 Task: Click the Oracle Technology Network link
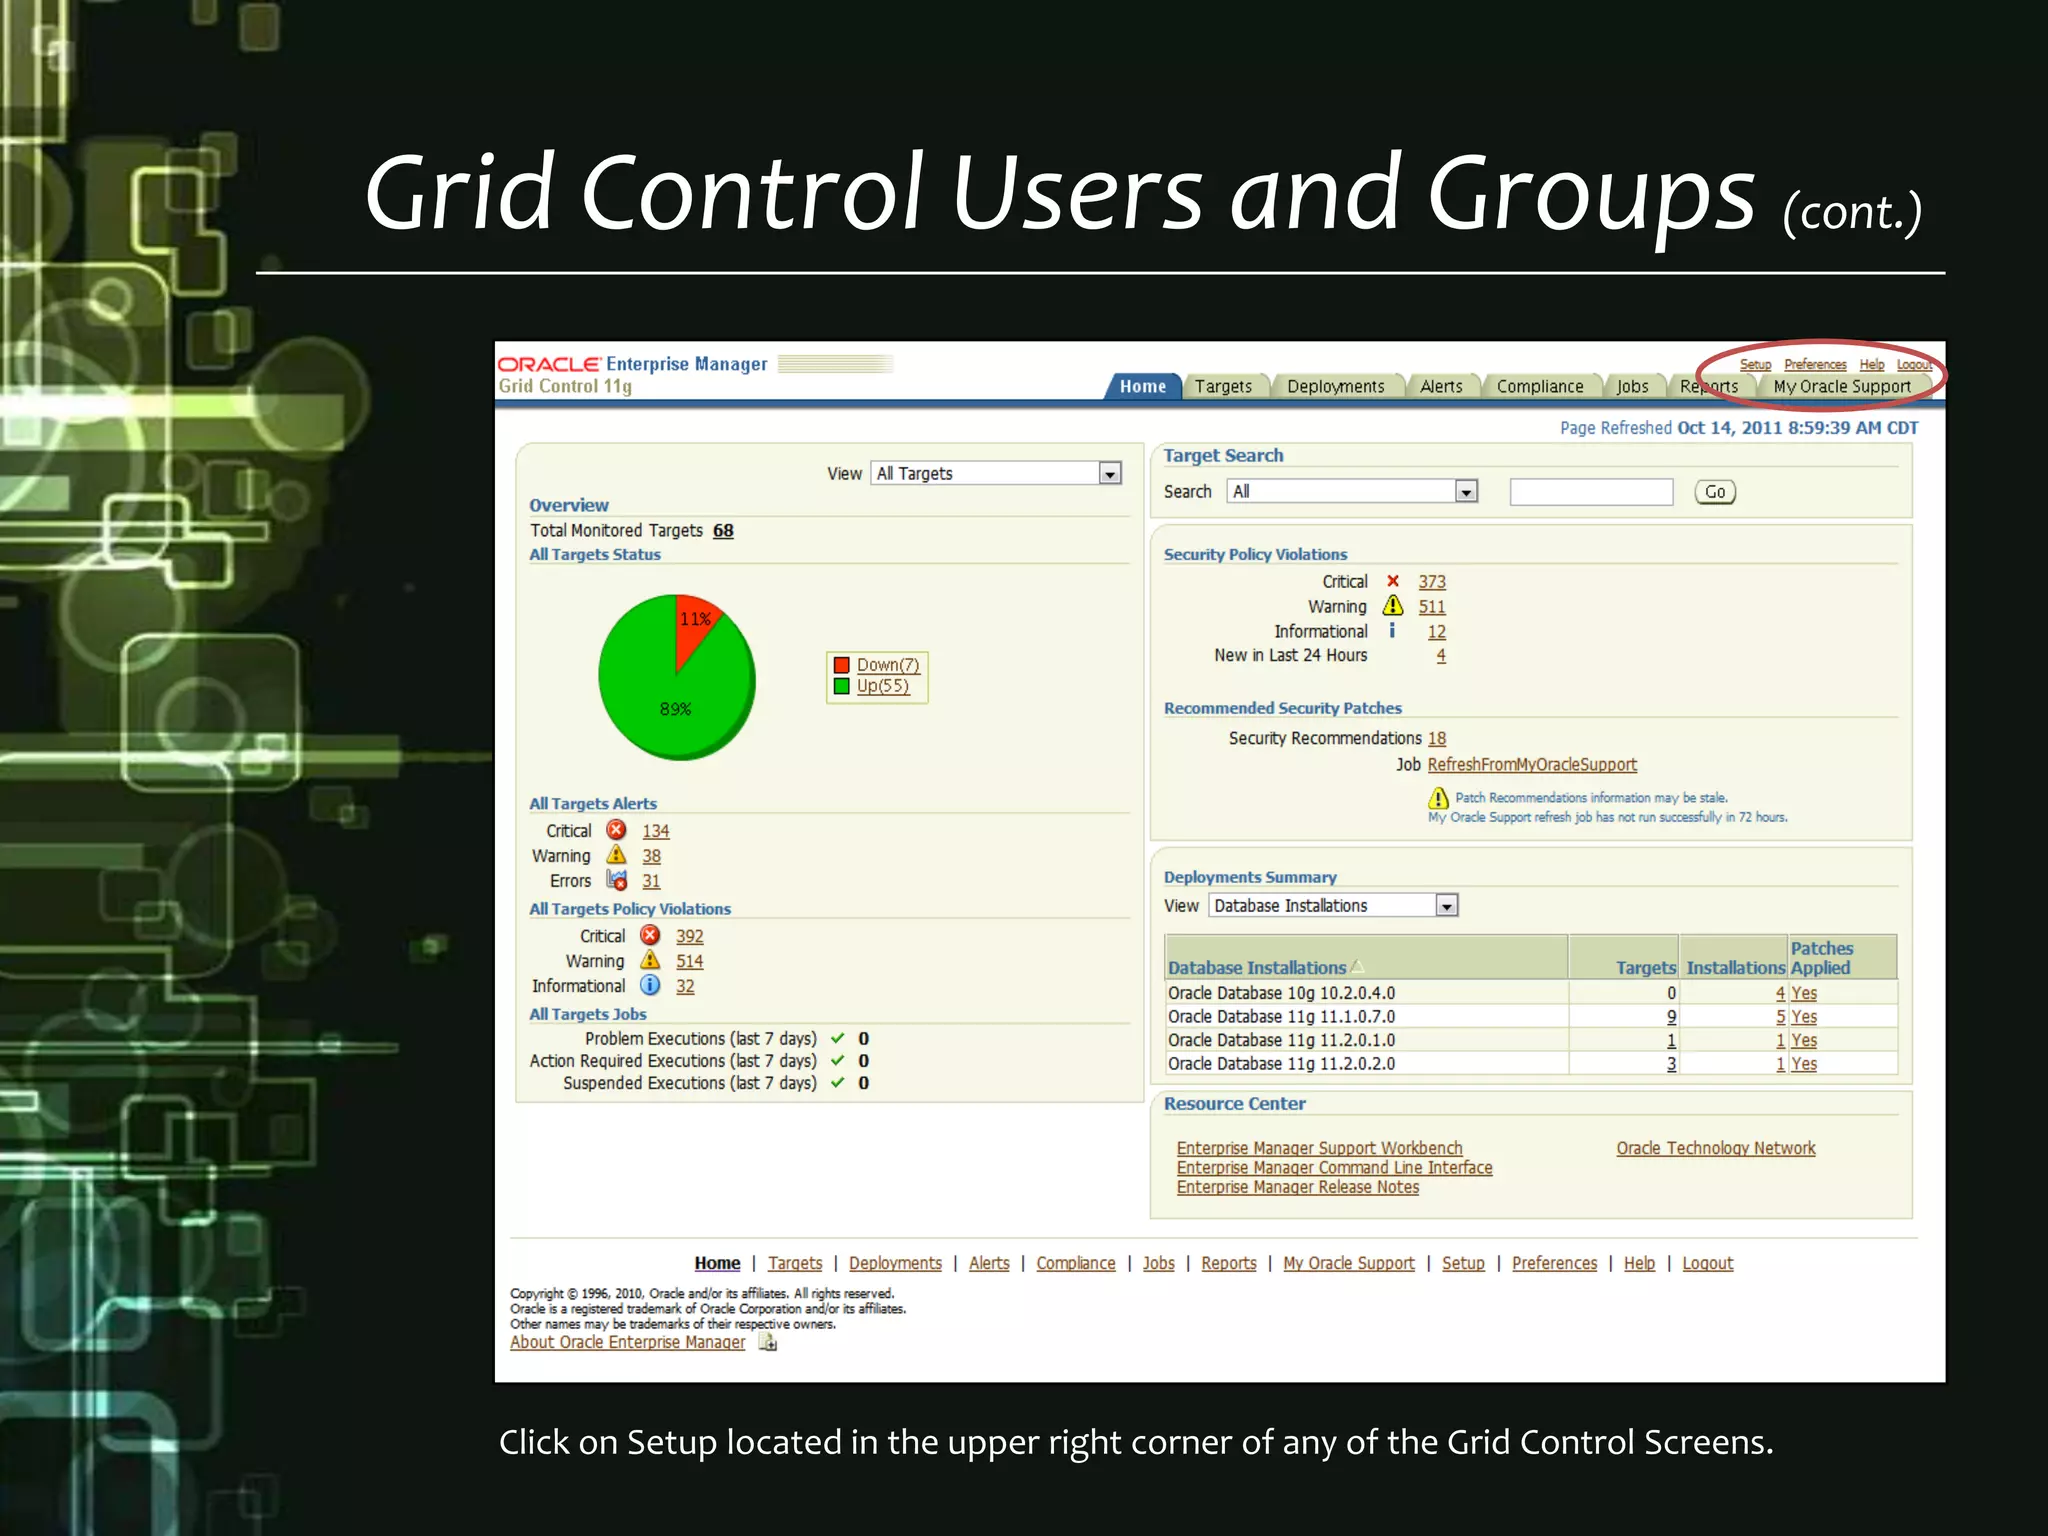point(1716,1148)
